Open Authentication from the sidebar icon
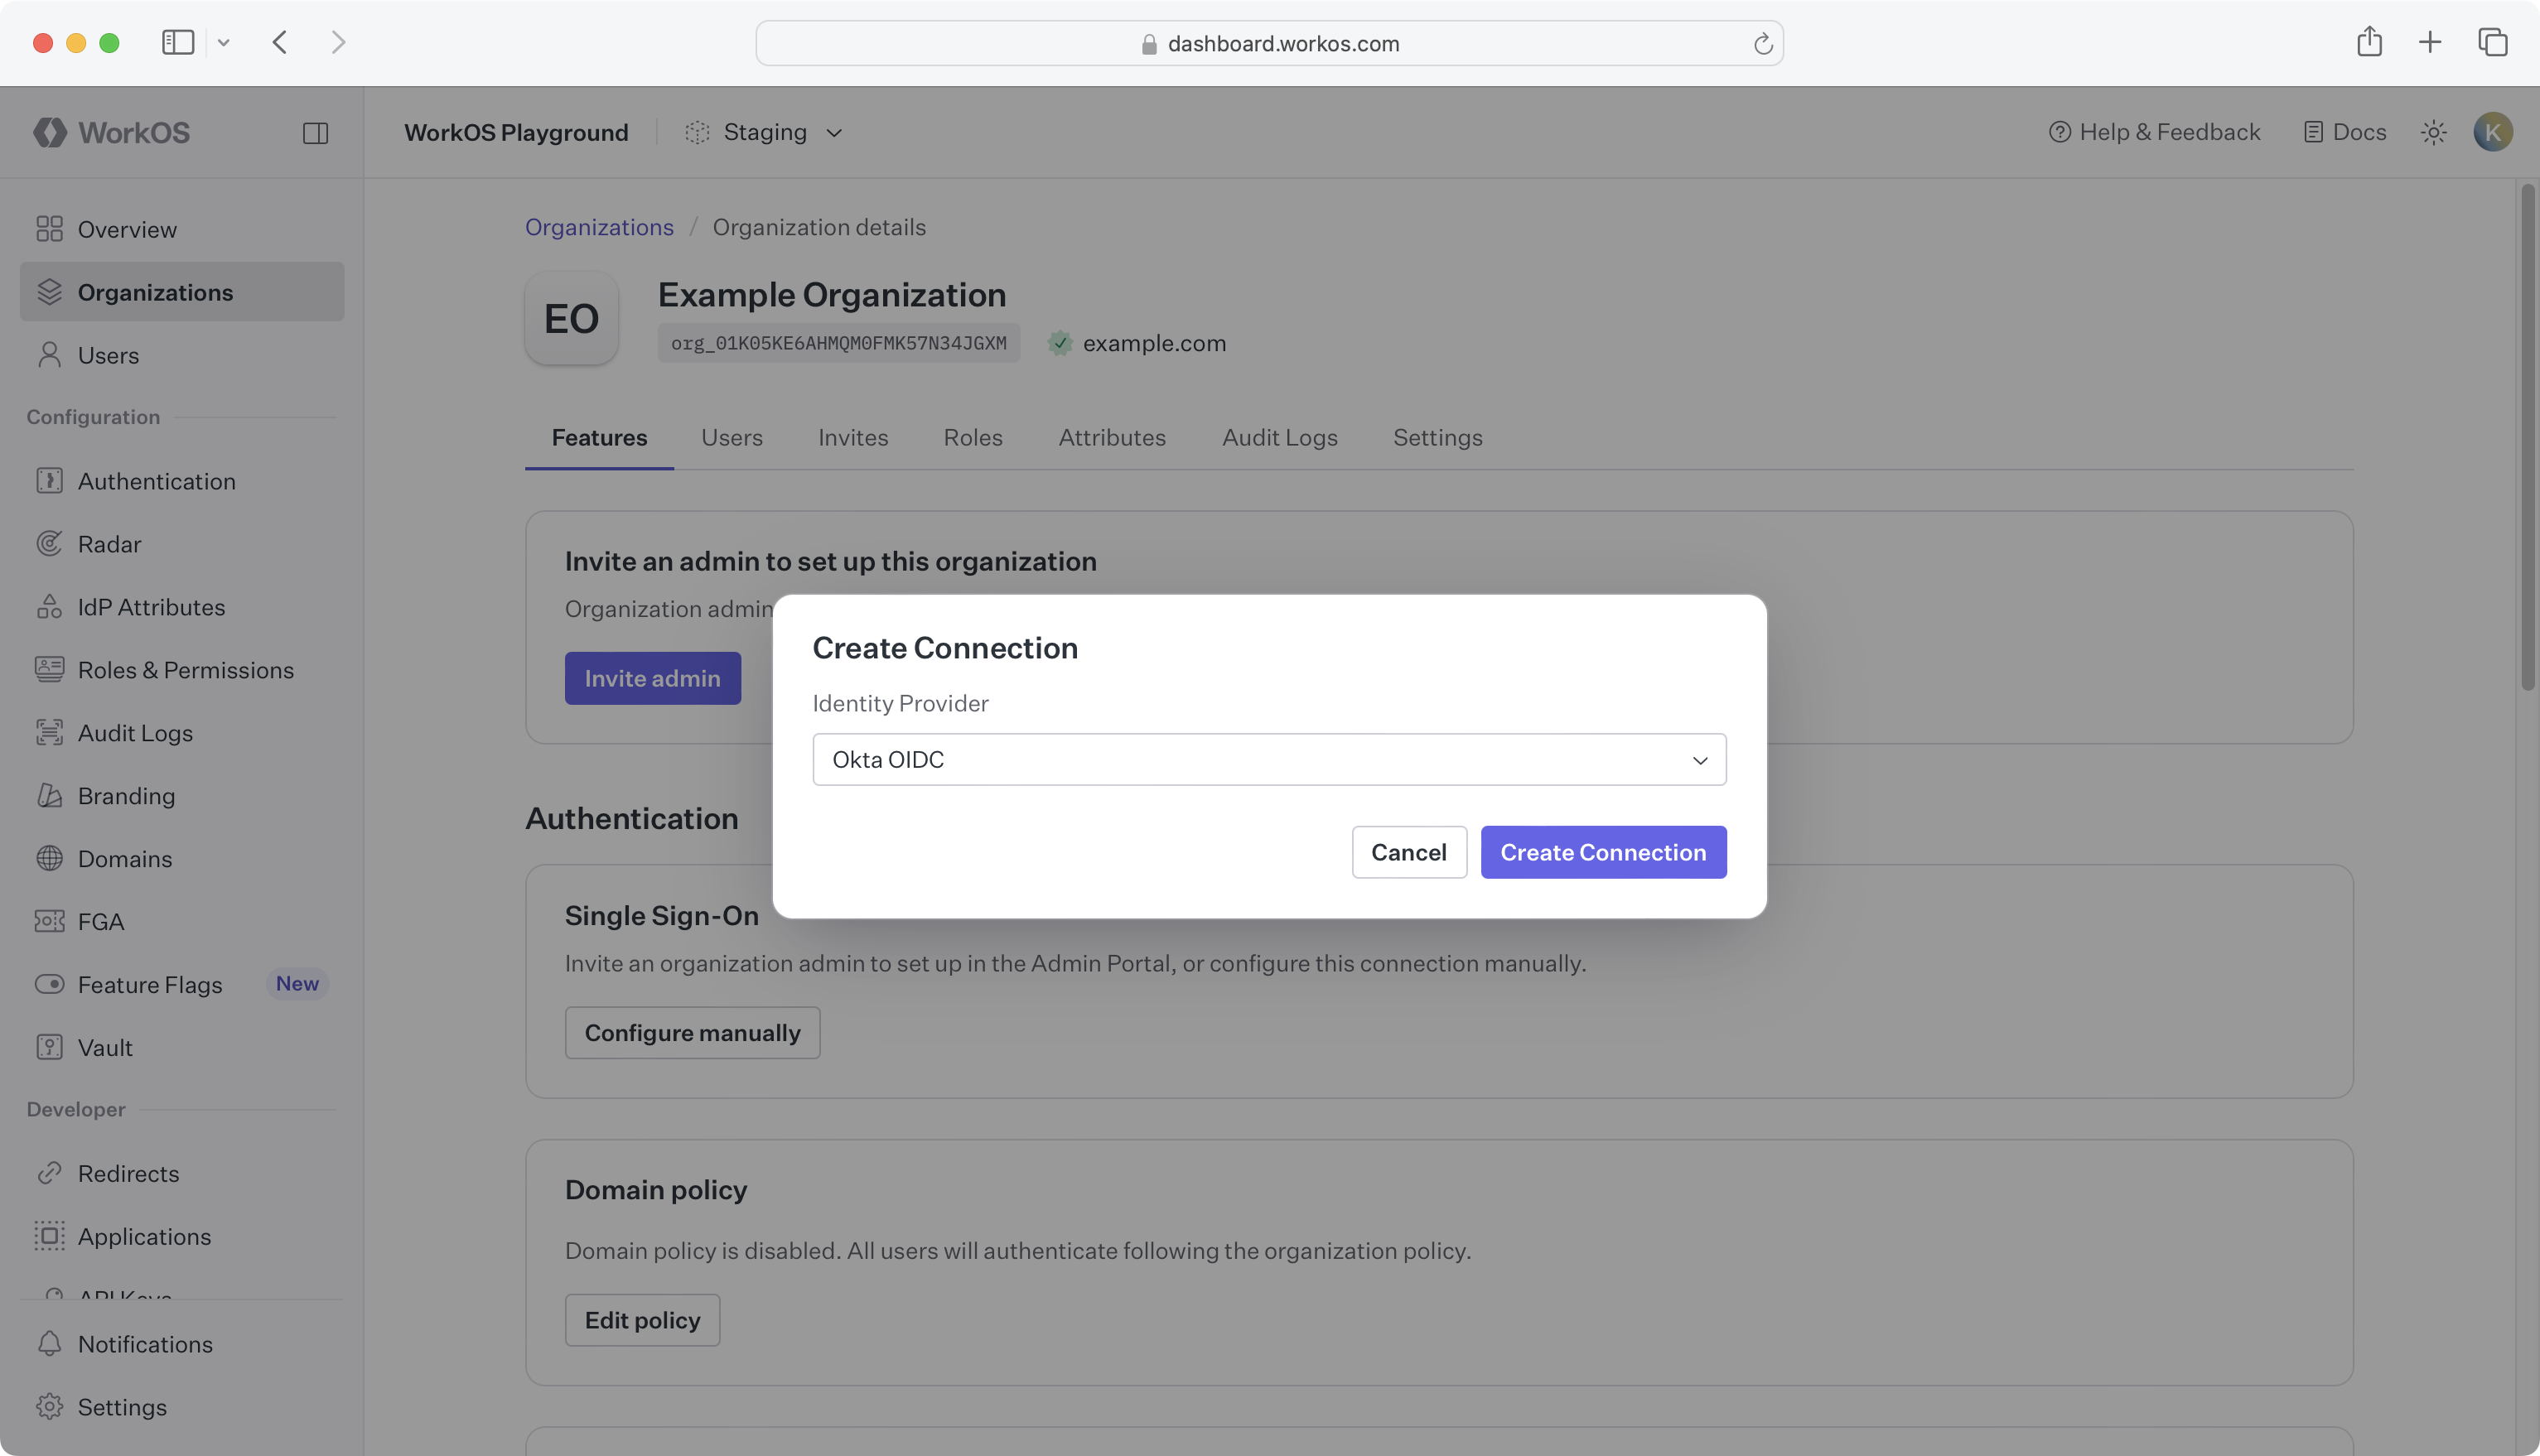Screen dimensions: 2540x1456 (51, 481)
